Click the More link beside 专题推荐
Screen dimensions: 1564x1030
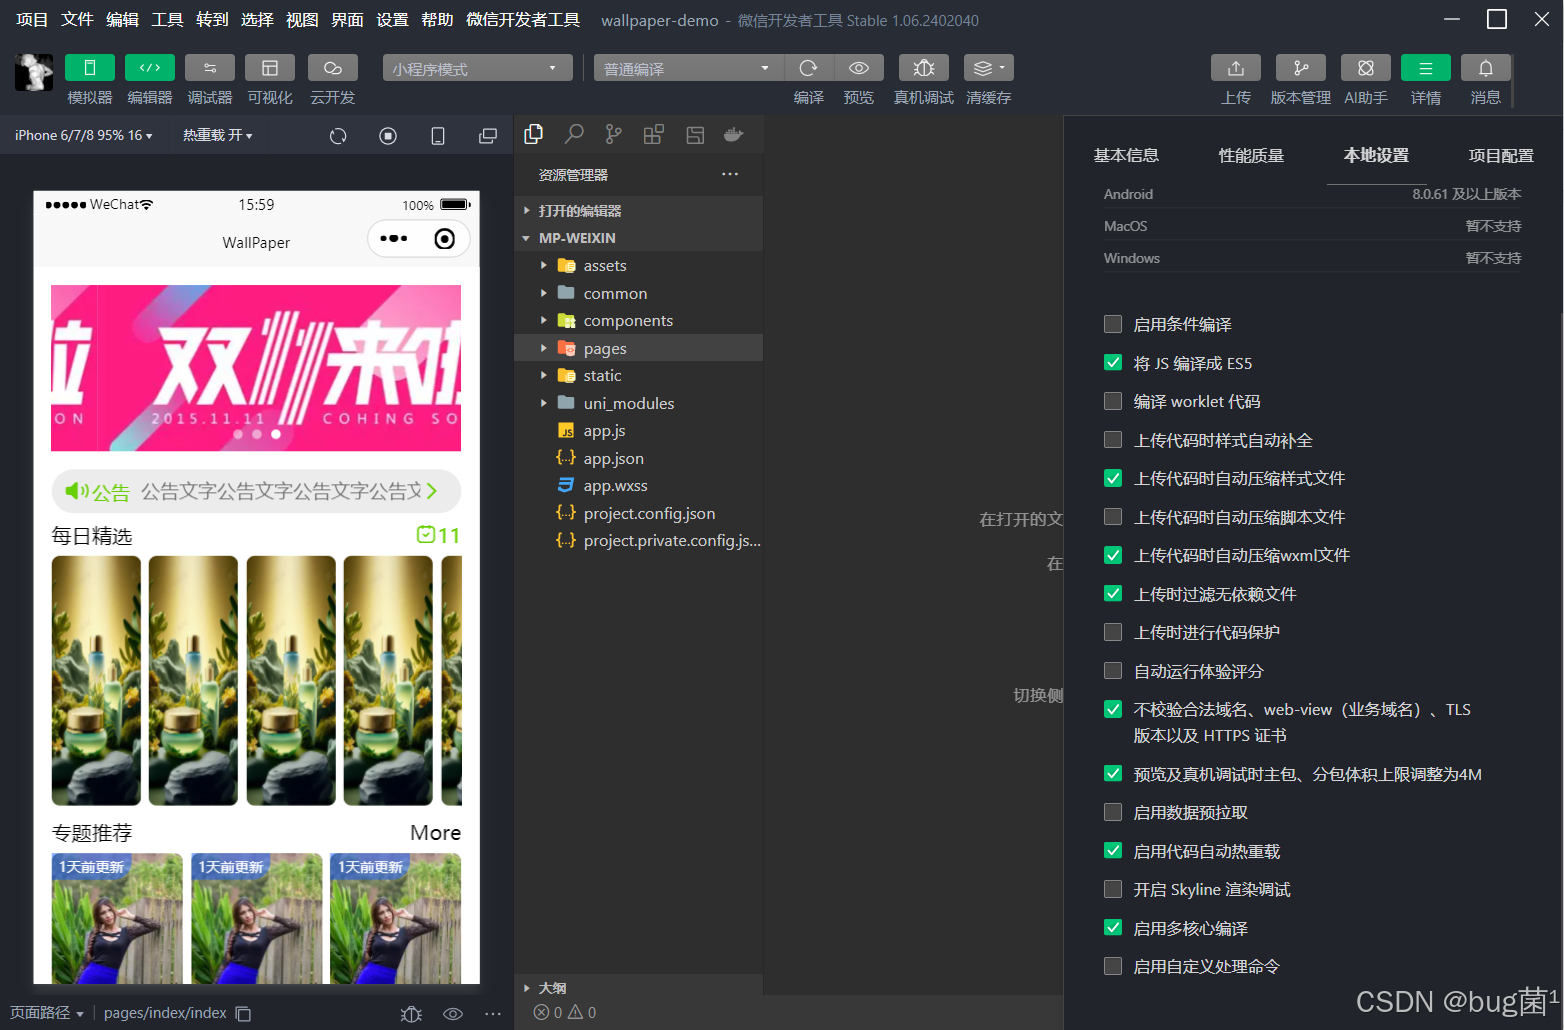pos(436,833)
